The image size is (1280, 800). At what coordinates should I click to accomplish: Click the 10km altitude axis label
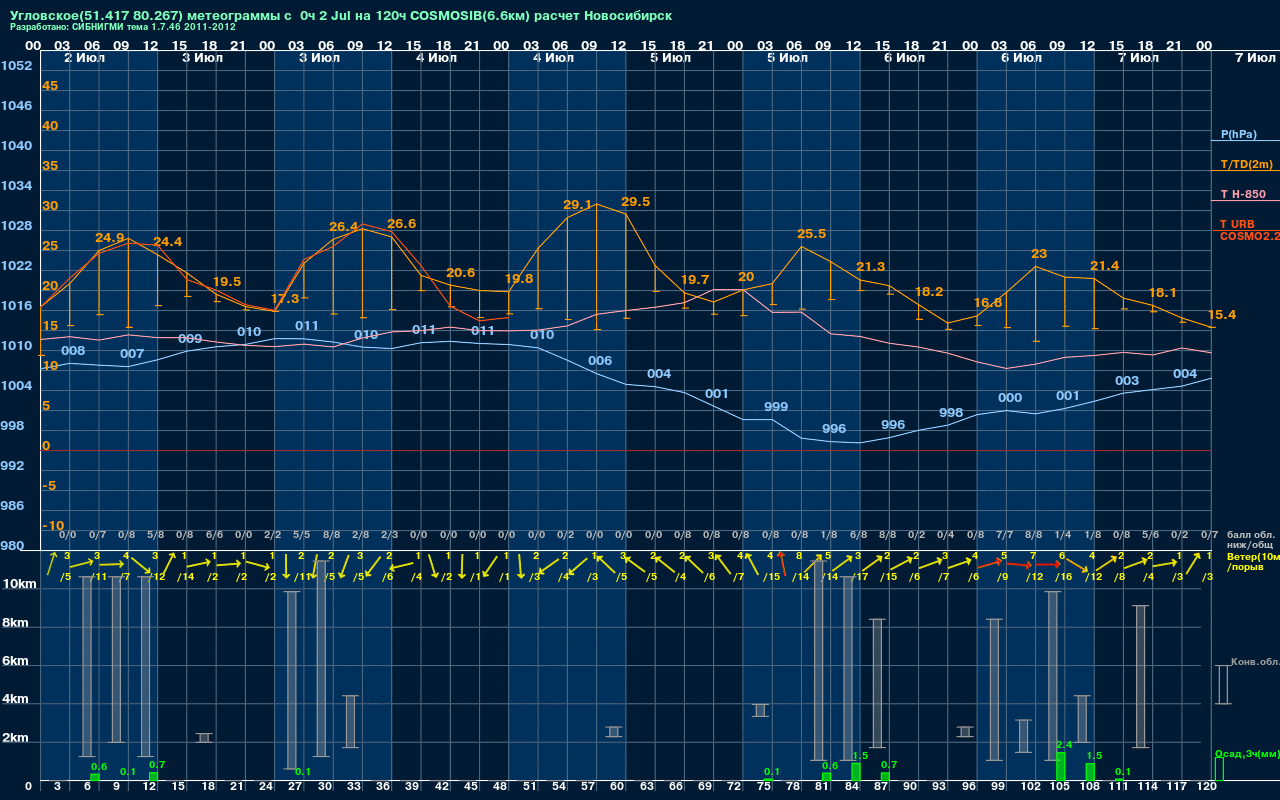20,584
